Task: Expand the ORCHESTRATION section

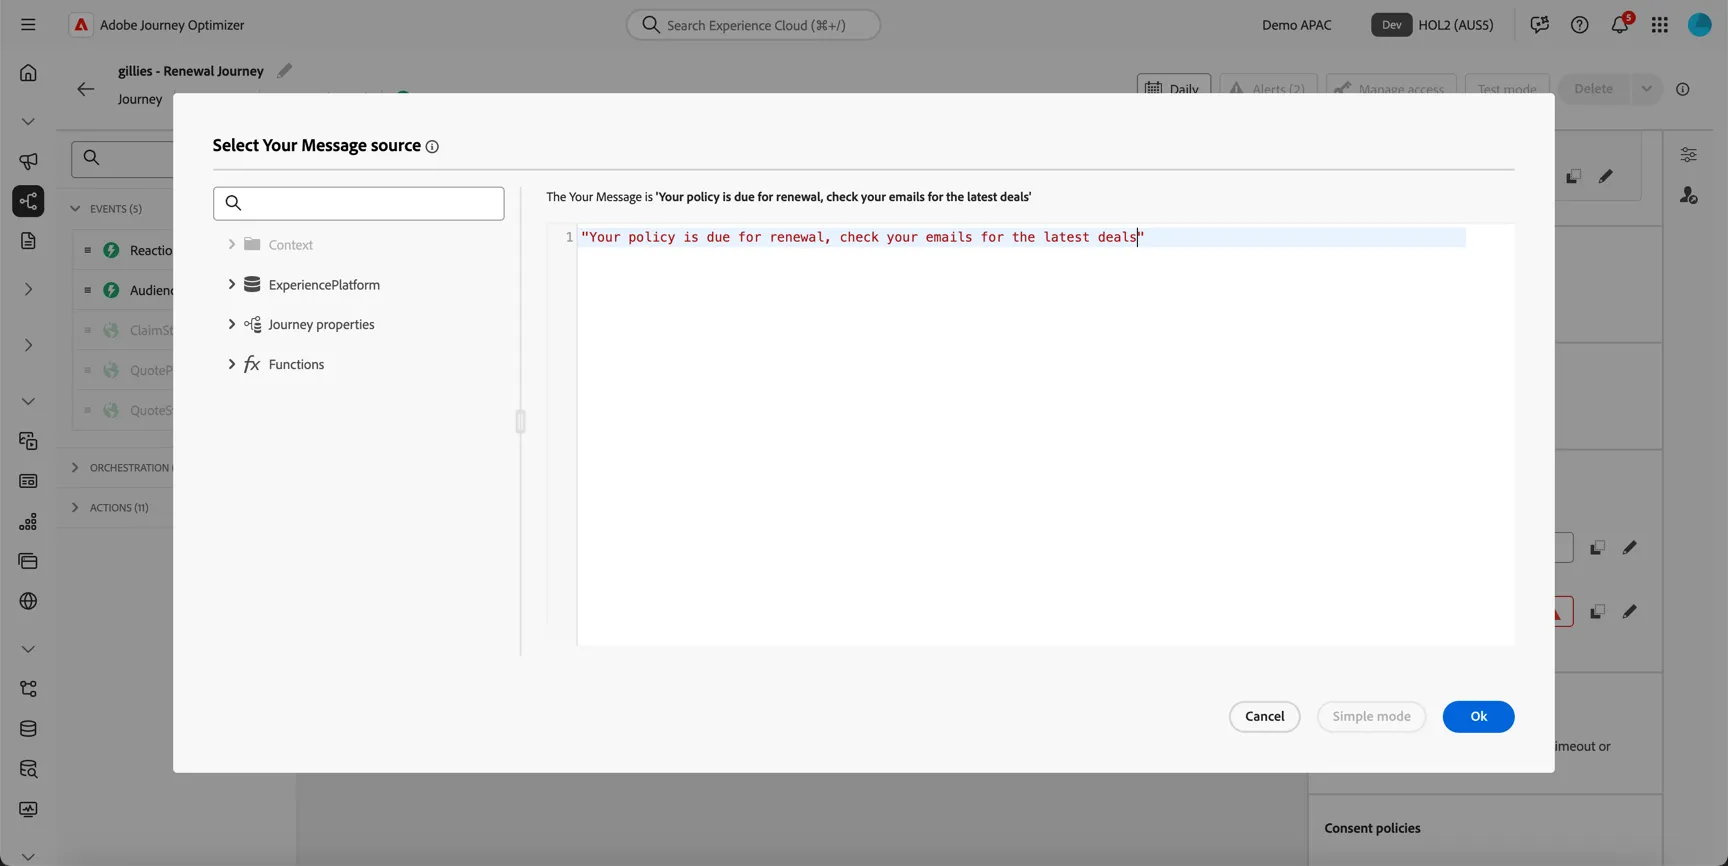Action: 75,468
